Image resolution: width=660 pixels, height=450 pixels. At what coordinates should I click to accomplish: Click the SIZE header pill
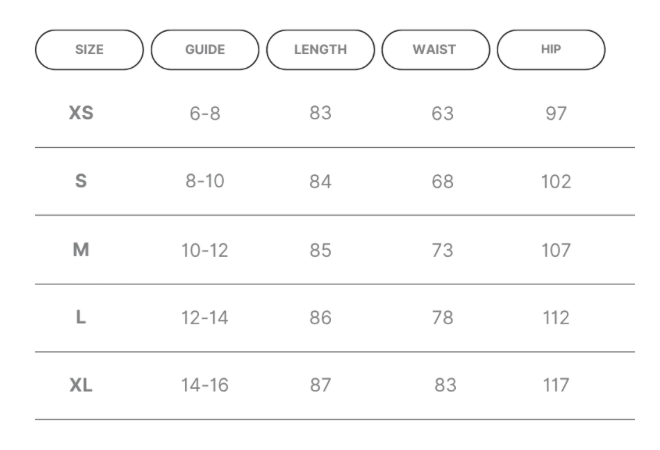click(89, 50)
